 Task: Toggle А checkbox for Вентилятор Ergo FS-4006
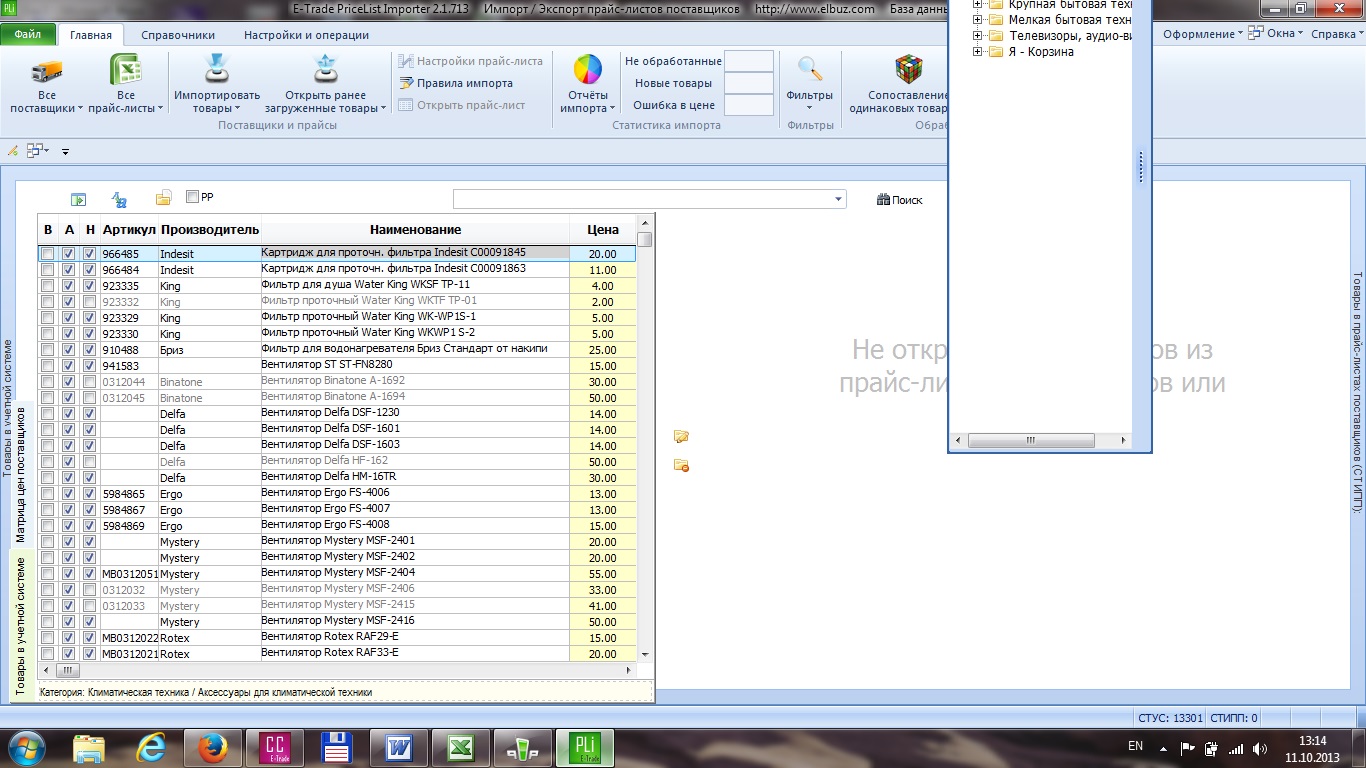point(69,494)
